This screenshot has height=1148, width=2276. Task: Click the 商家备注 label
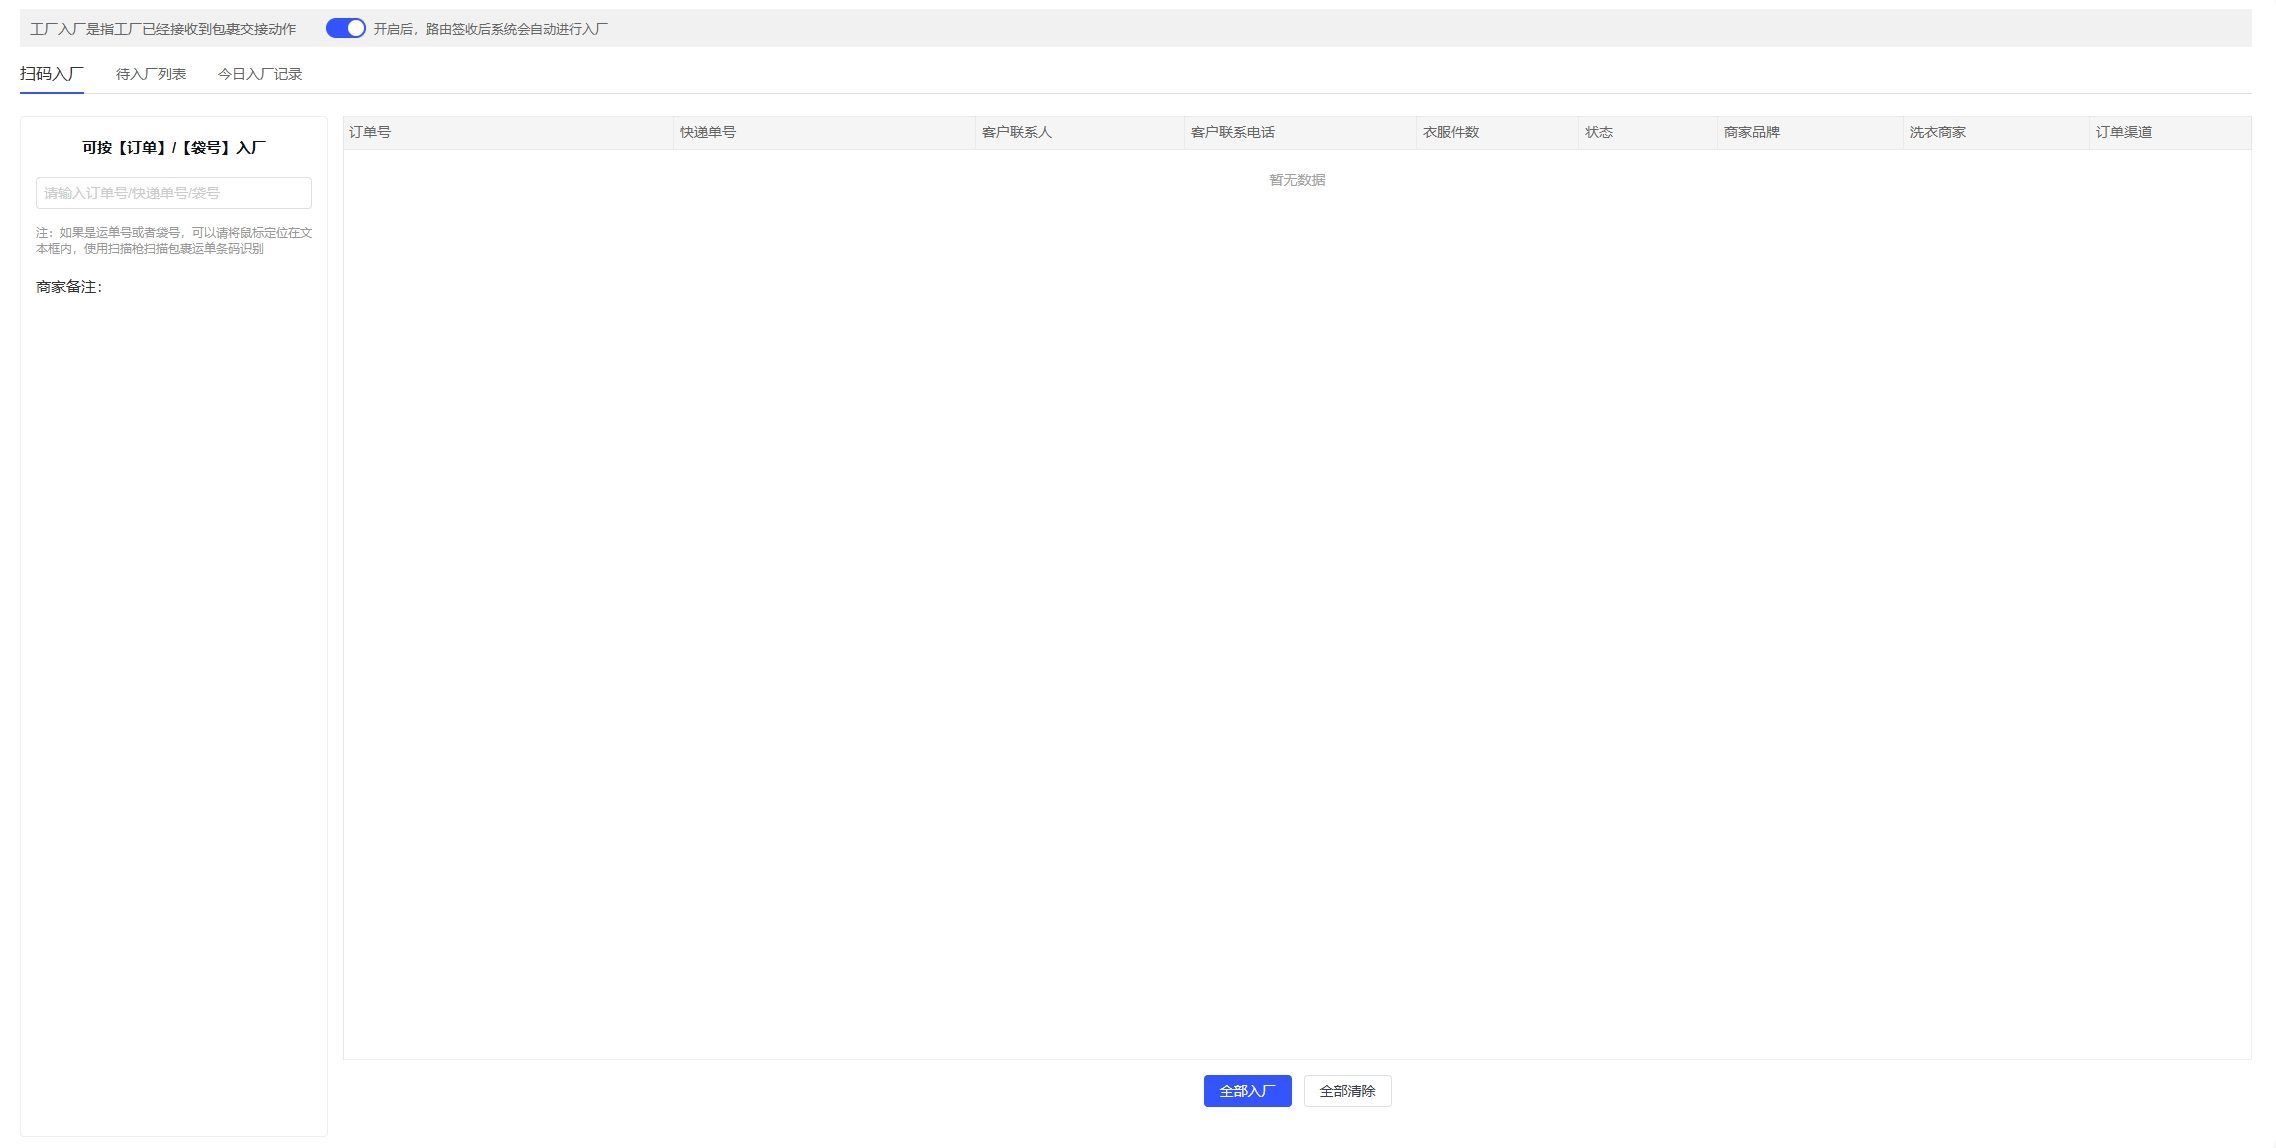[69, 287]
